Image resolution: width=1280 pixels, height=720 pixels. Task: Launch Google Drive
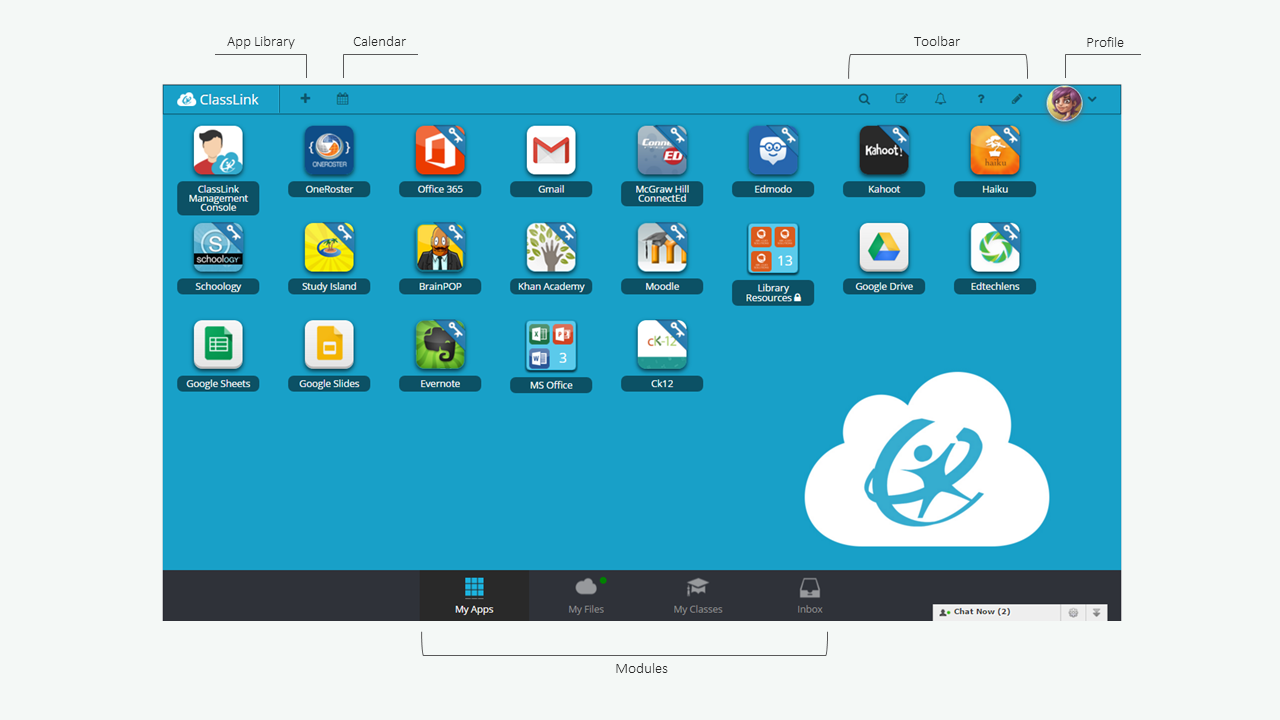(x=884, y=247)
